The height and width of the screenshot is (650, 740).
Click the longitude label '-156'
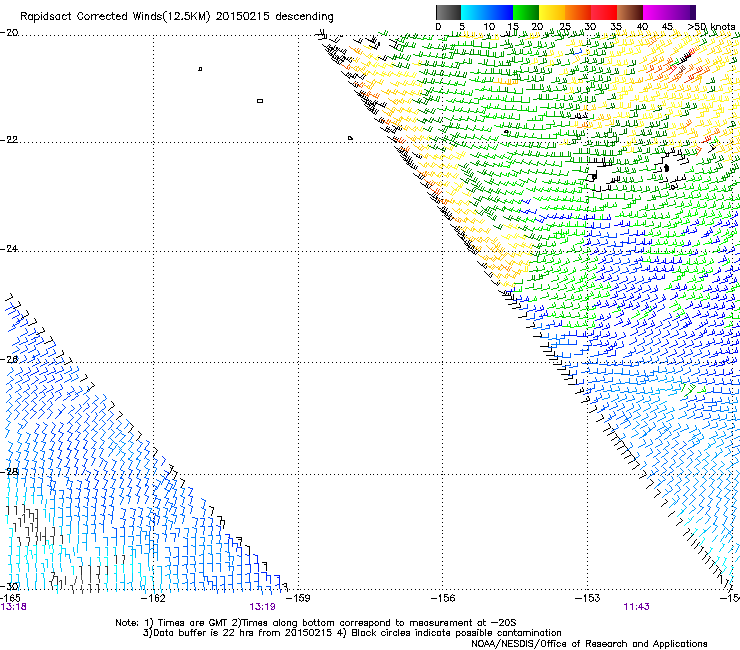pyautogui.click(x=443, y=598)
